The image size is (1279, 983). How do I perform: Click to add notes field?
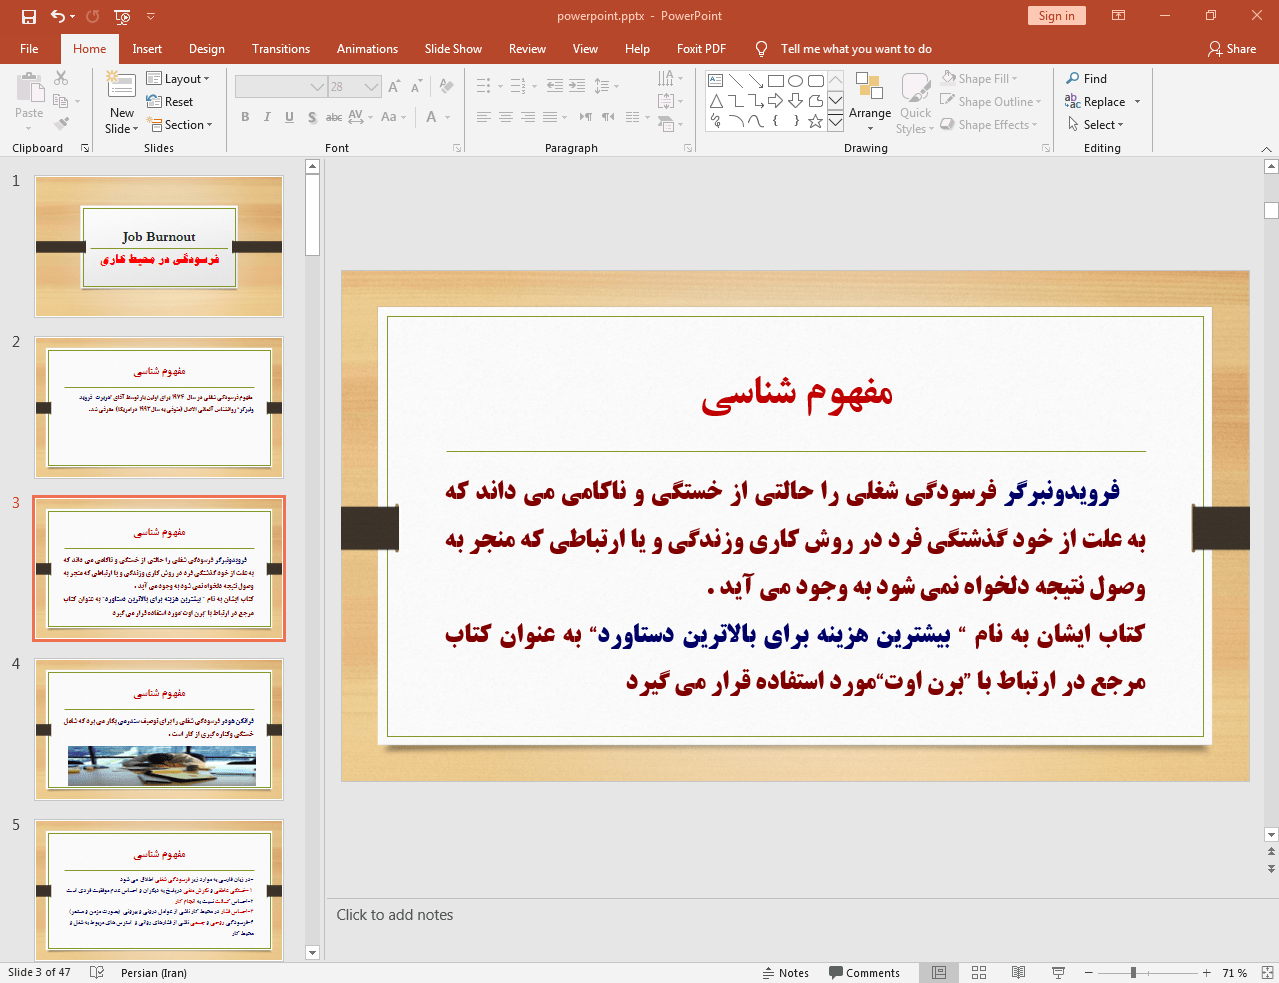click(x=795, y=927)
